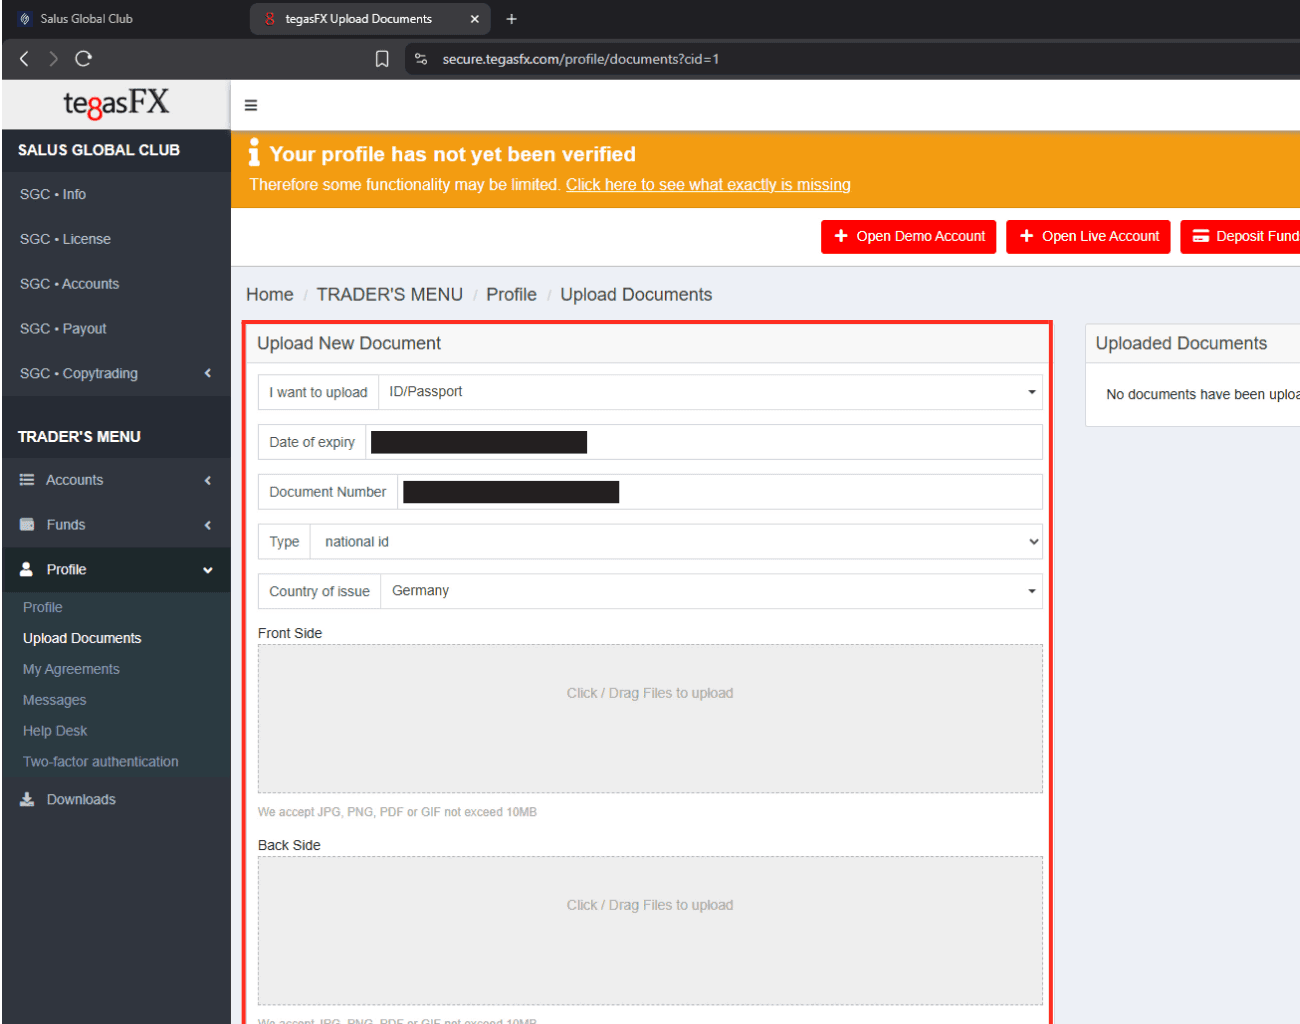Open a new browser tab with plus
Screen dimensions: 1300x1024
(511, 19)
